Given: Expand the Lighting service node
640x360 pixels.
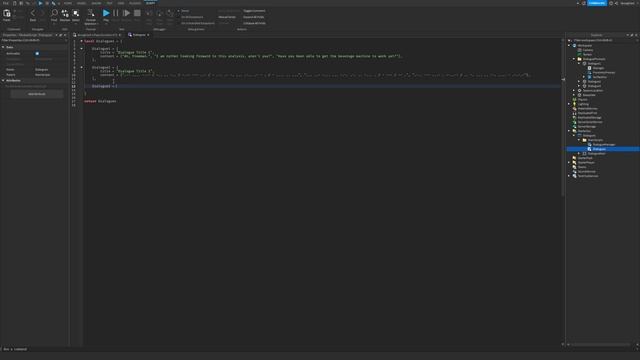Looking at the screenshot, I should (x=569, y=104).
